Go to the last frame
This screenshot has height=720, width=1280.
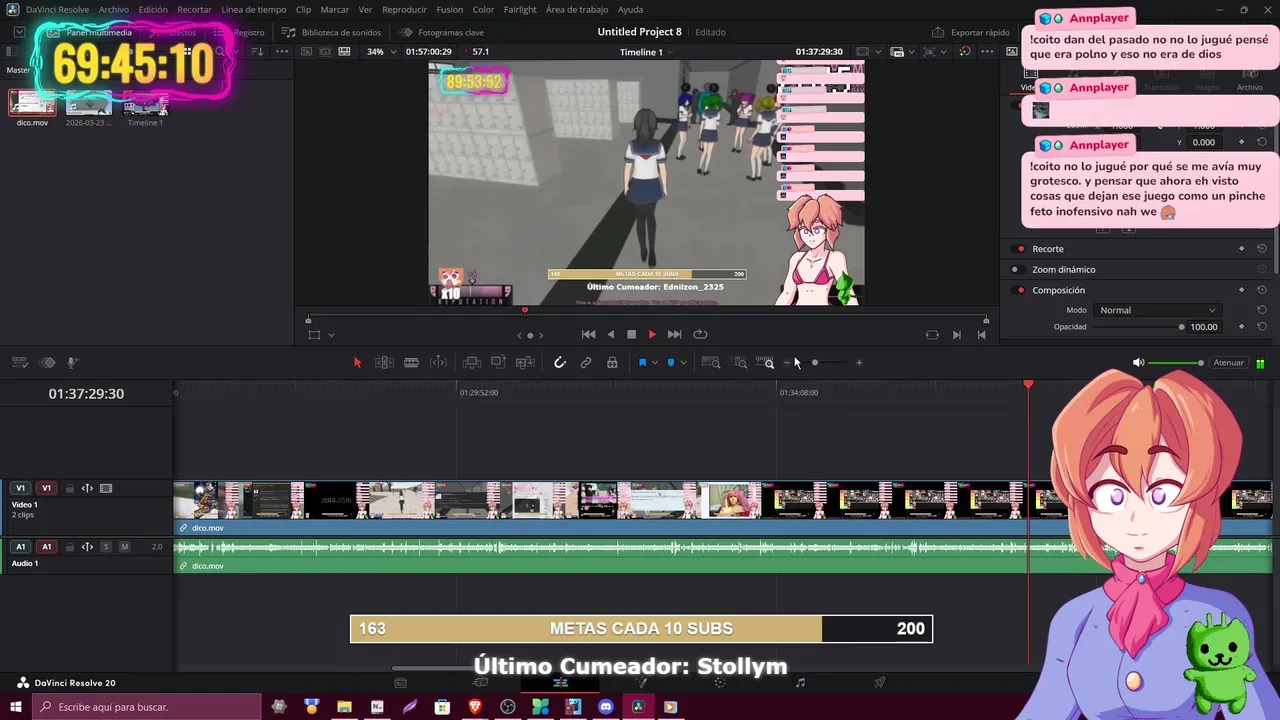coord(674,335)
